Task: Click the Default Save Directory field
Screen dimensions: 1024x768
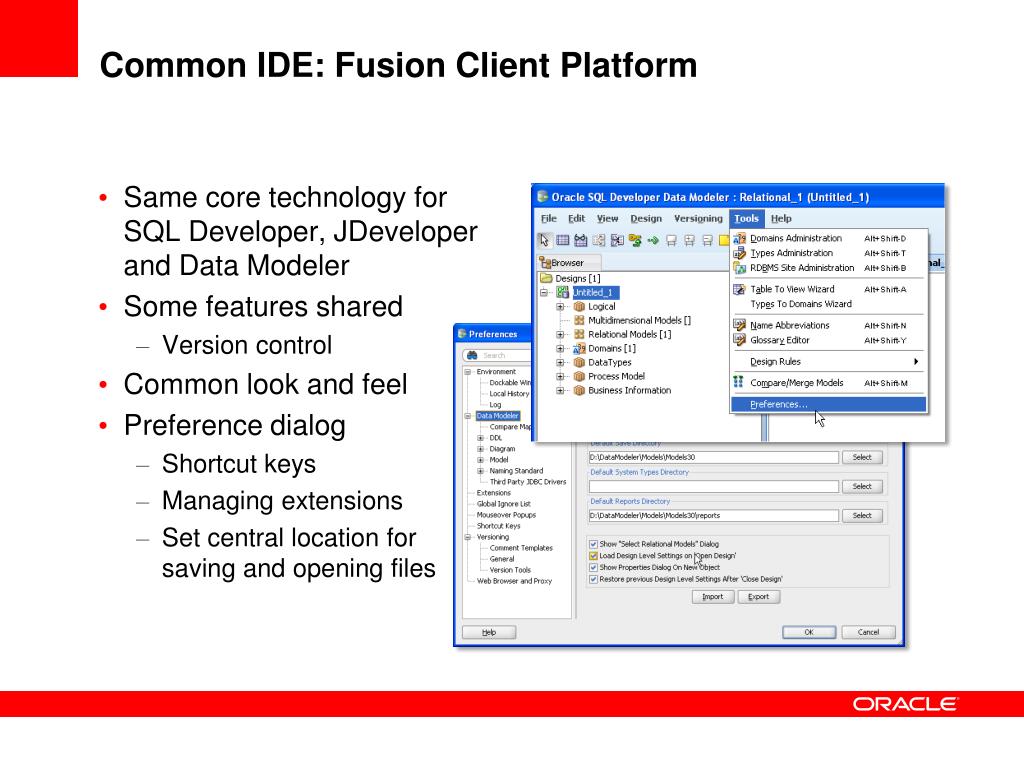Action: click(714, 458)
